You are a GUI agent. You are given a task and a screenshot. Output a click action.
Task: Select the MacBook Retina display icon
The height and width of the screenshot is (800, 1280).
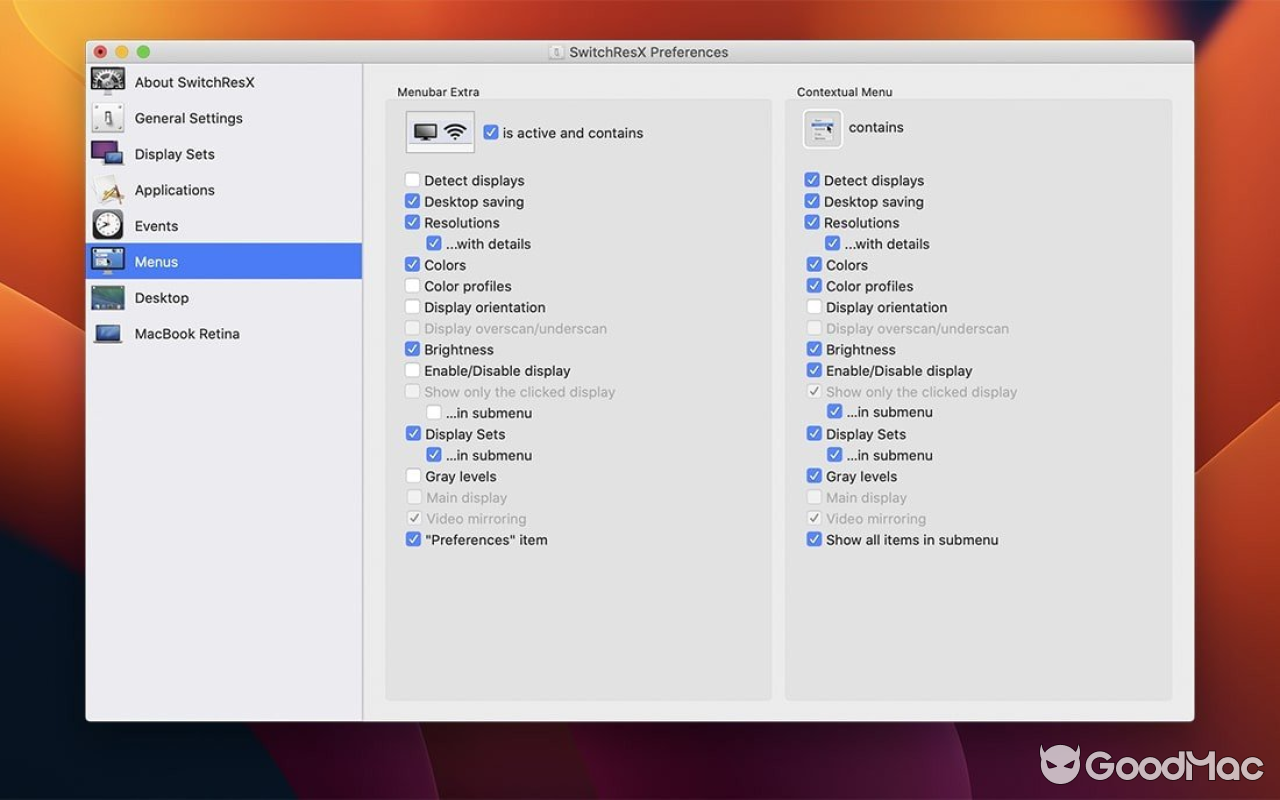pyautogui.click(x=107, y=333)
